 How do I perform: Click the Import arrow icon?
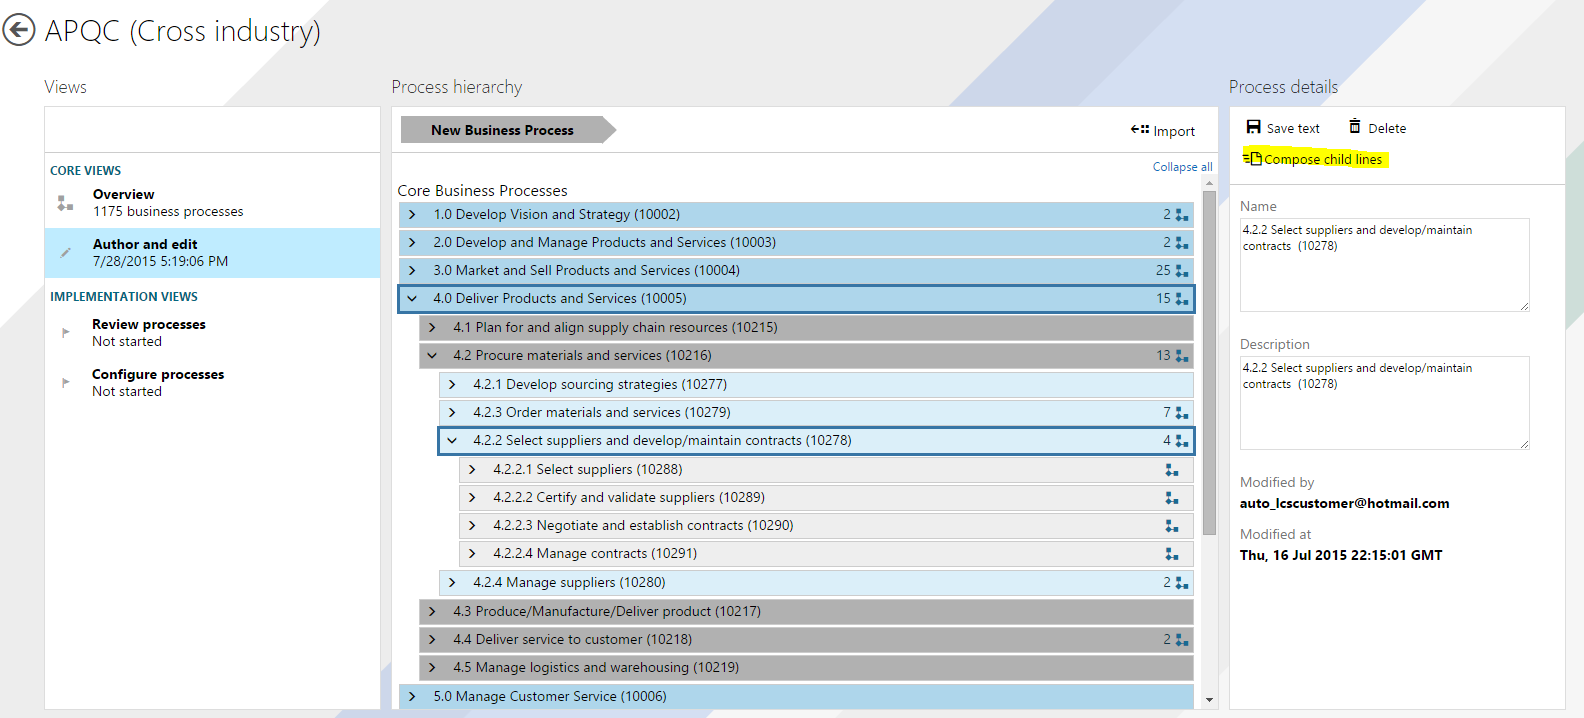pyautogui.click(x=1140, y=130)
